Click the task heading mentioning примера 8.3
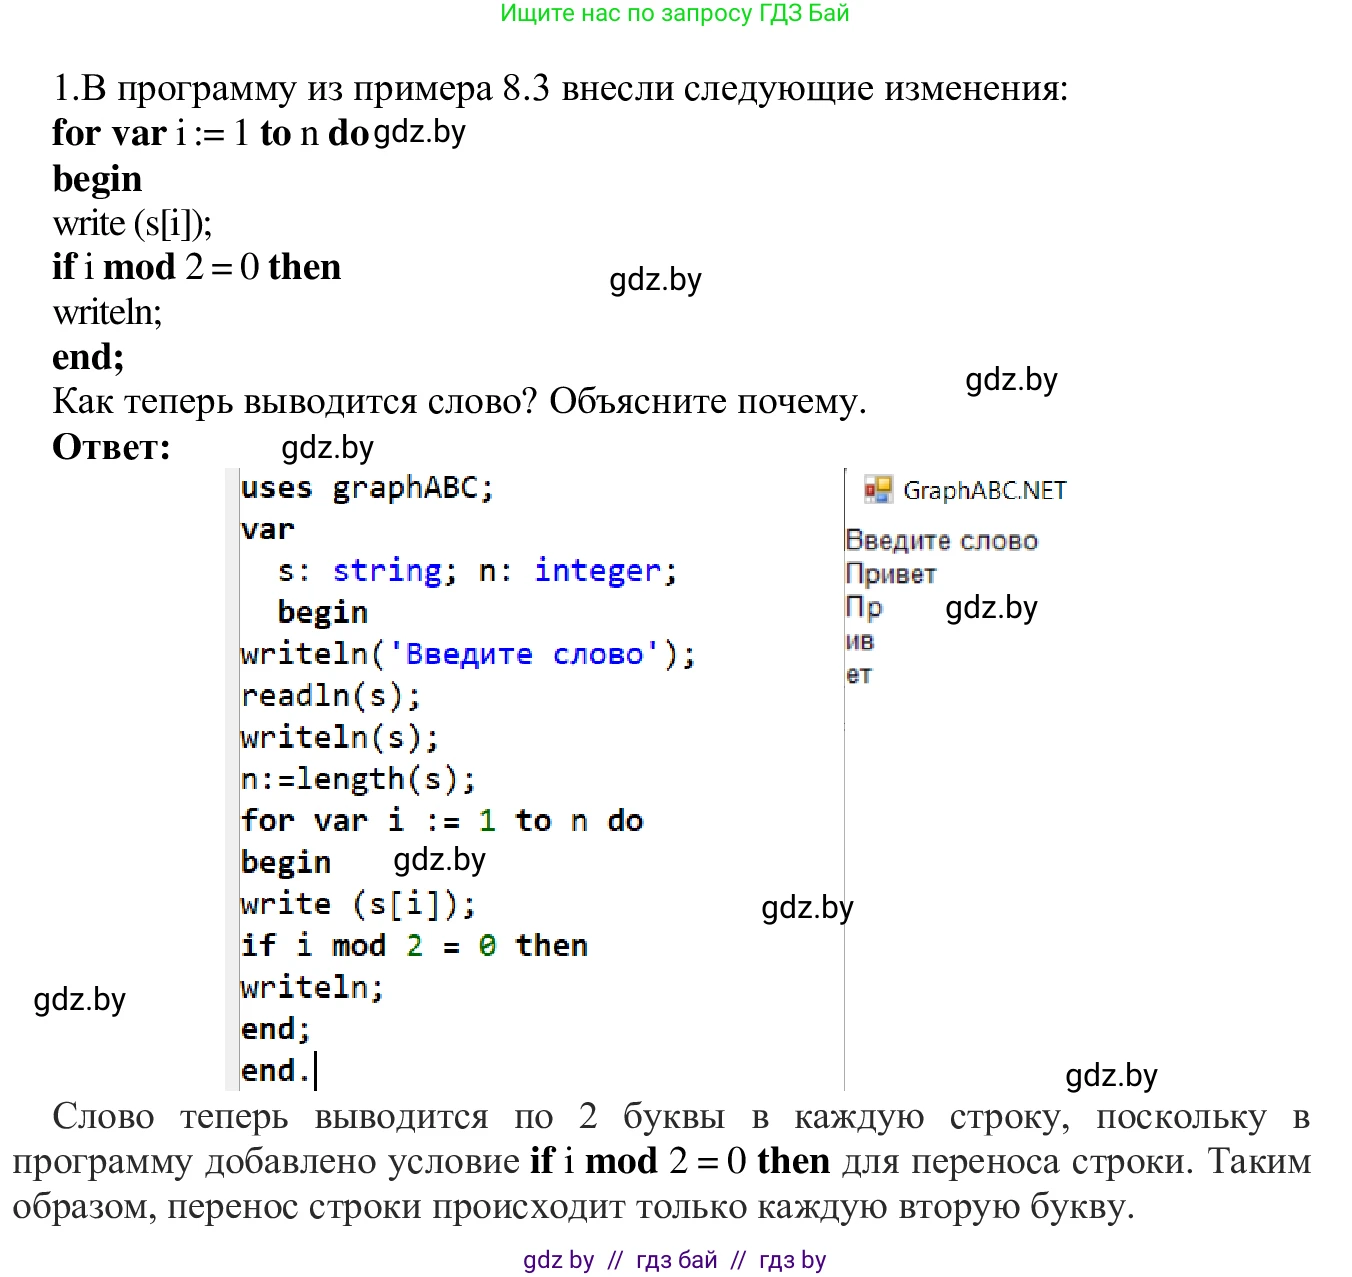 [x=560, y=89]
